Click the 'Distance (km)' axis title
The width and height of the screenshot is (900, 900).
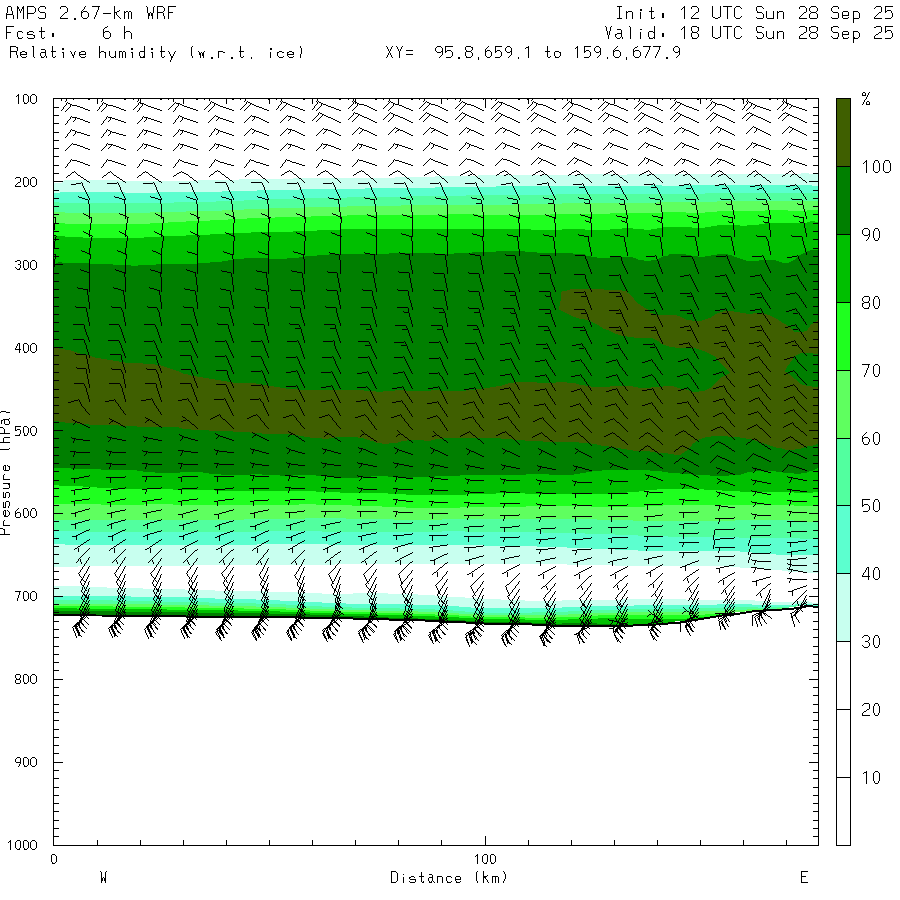pyautogui.click(x=449, y=878)
